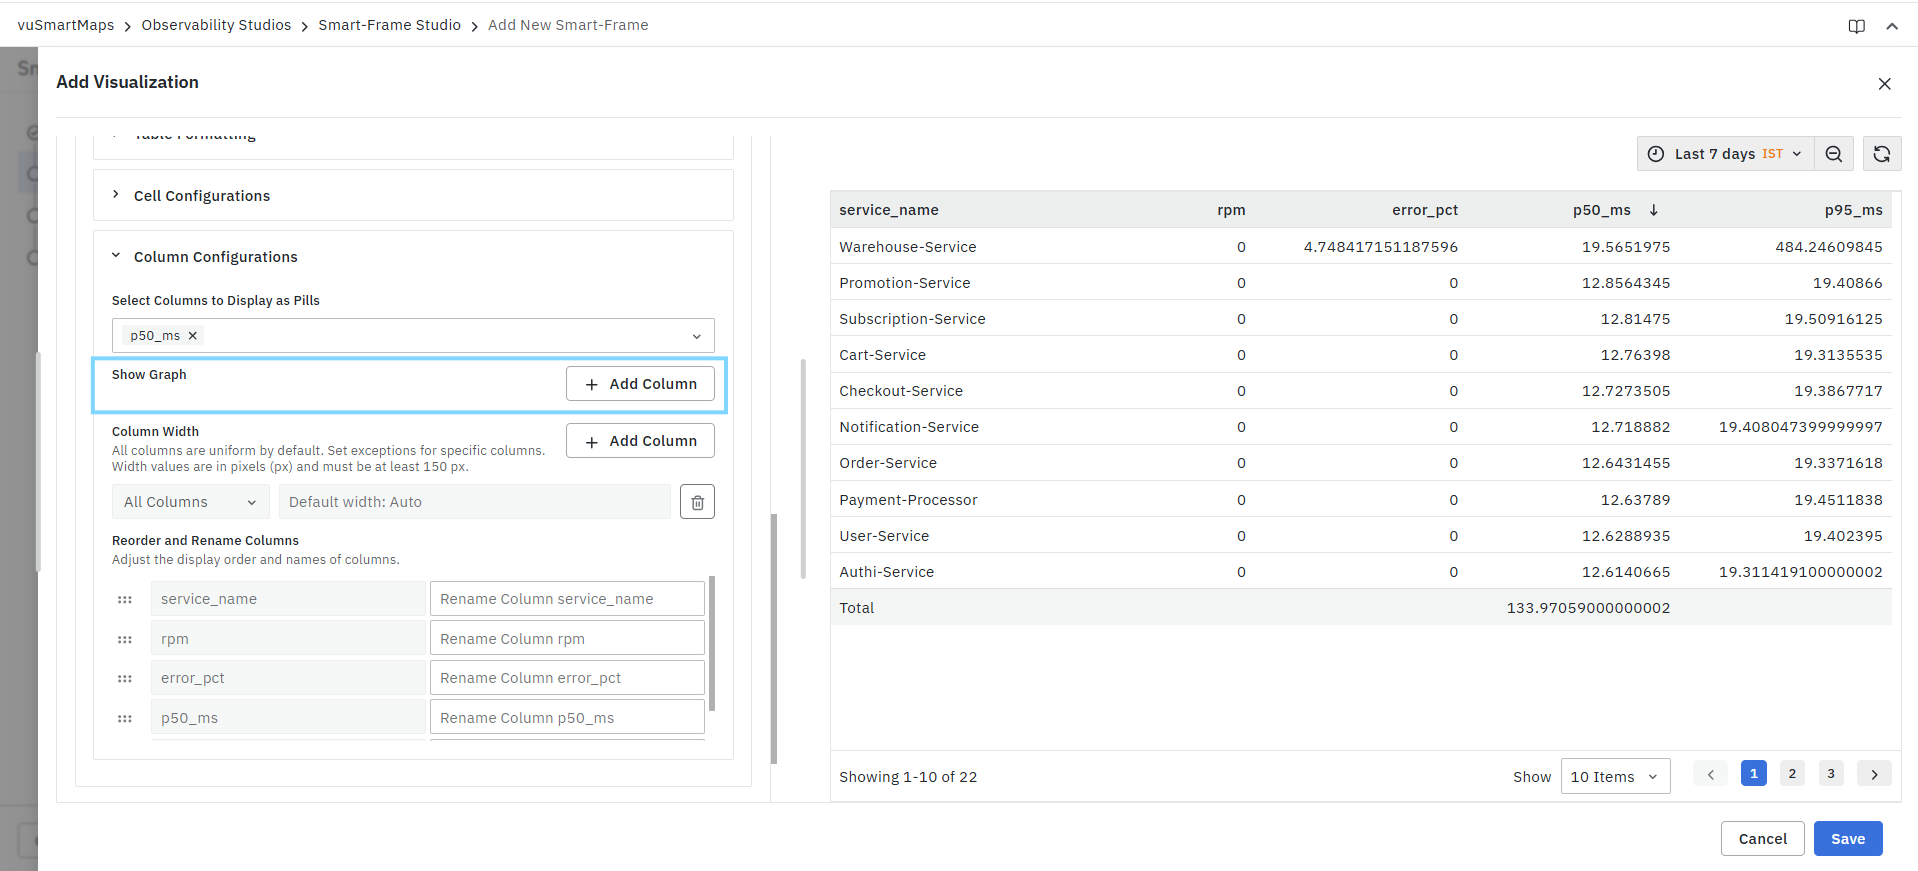Select the User-Service row name
1918x871 pixels.
click(x=884, y=536)
